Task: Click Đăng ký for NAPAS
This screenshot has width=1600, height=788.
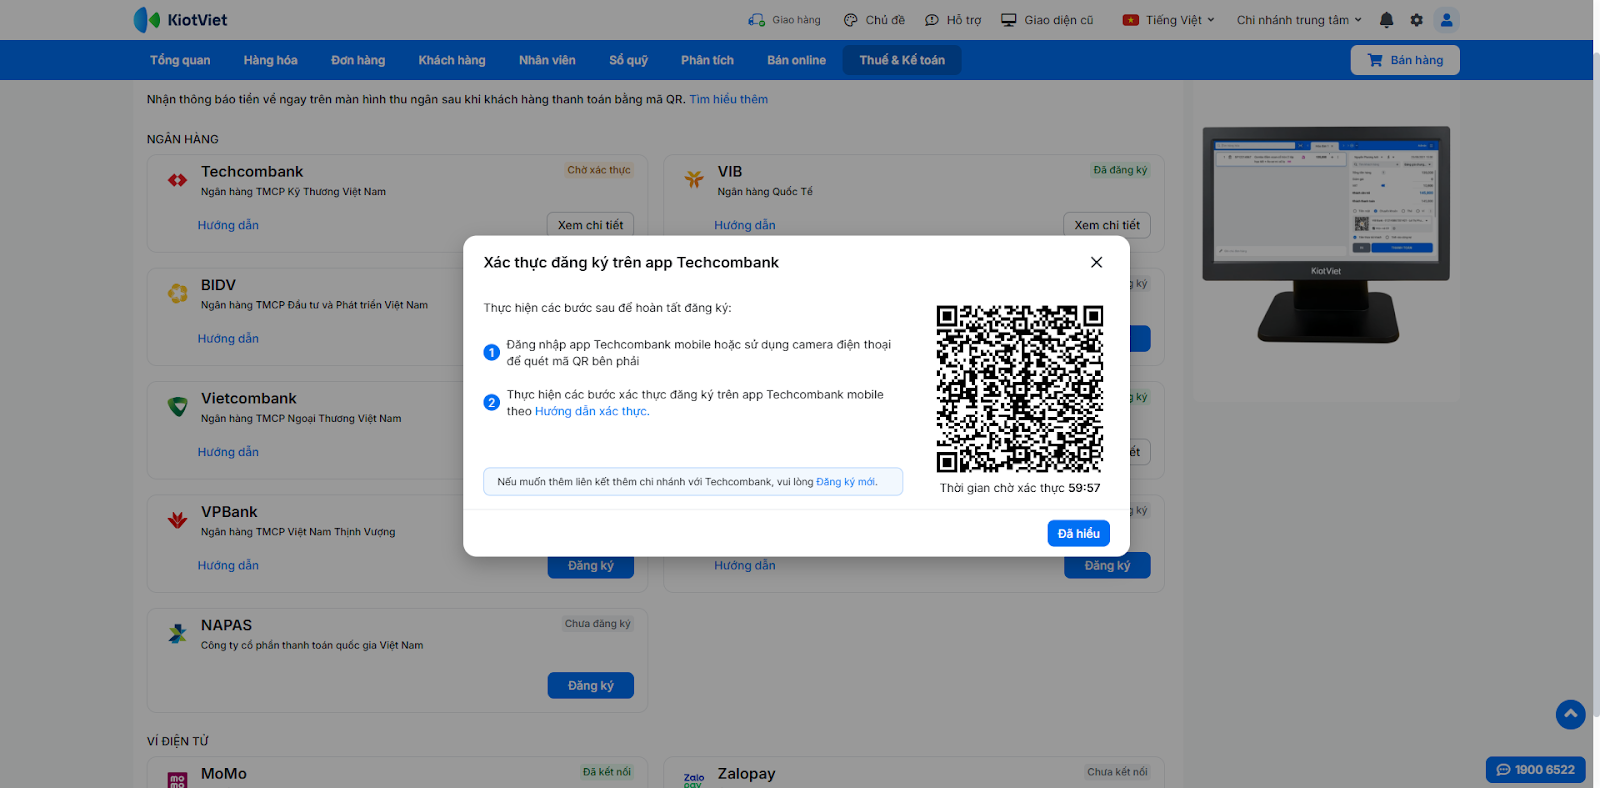Action: point(590,685)
